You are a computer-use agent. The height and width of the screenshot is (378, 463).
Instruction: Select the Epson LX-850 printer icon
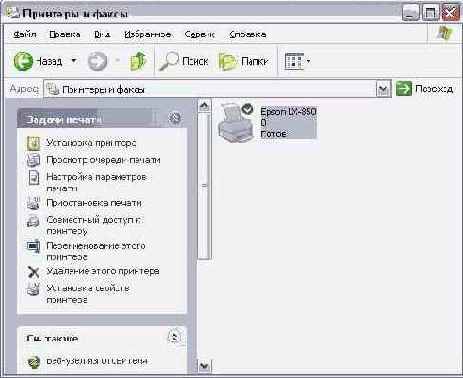235,123
